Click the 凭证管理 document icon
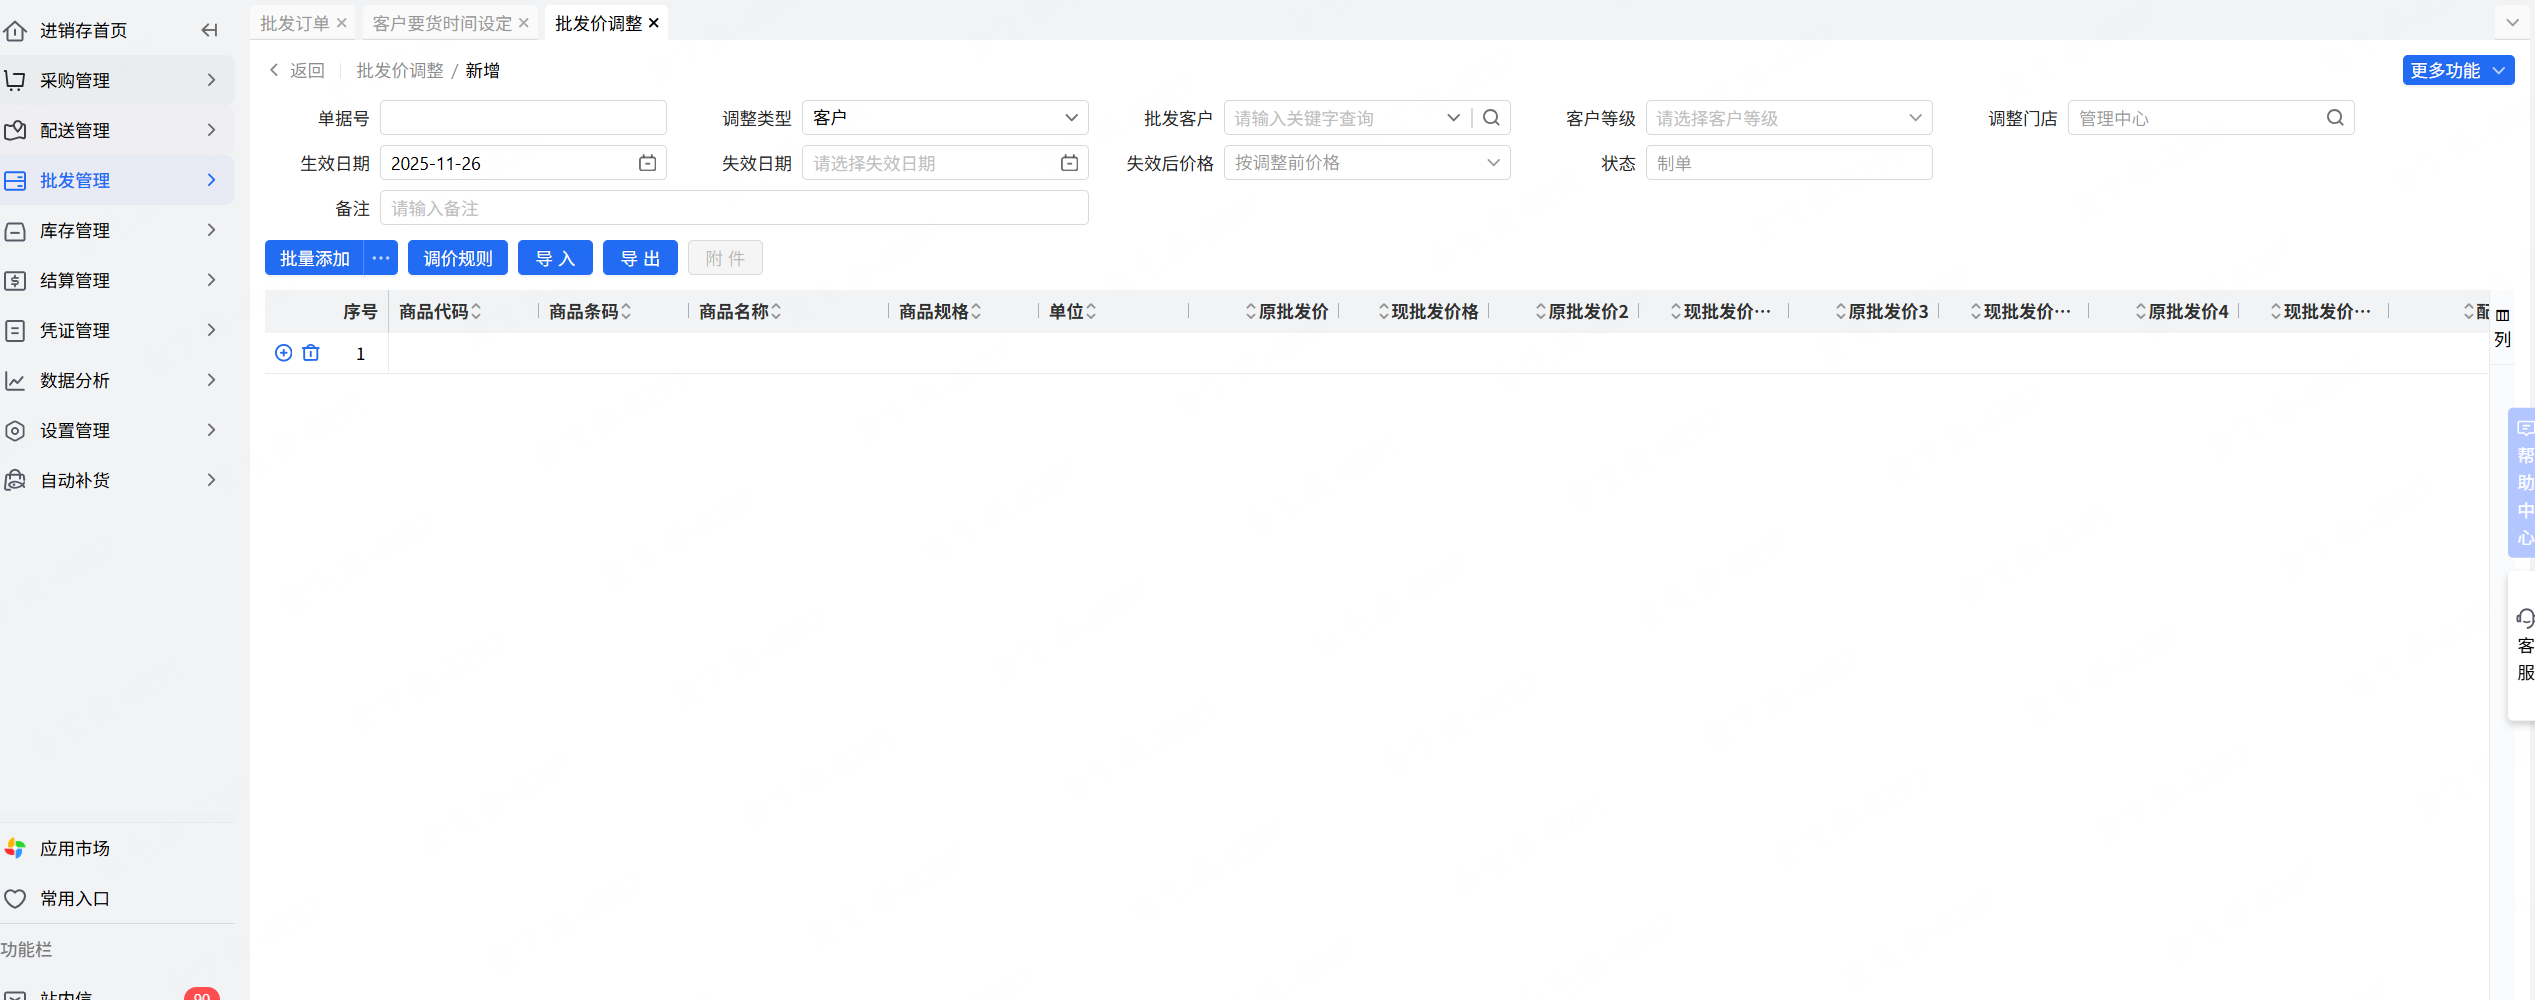The image size is (2535, 1000). point(15,331)
